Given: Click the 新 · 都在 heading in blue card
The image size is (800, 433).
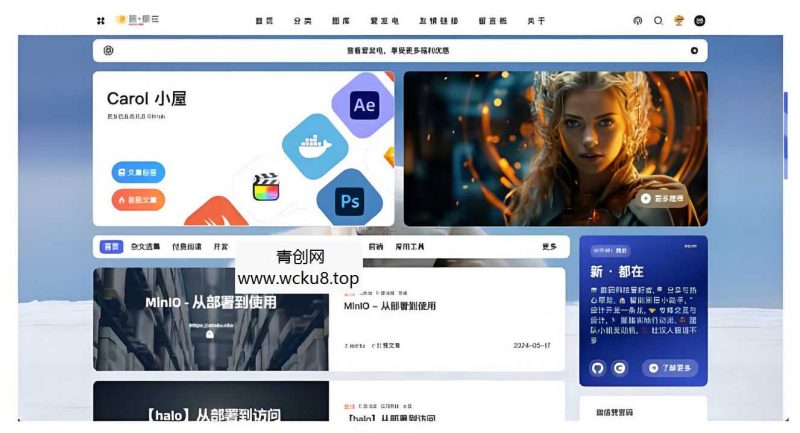Looking at the screenshot, I should click(616, 272).
